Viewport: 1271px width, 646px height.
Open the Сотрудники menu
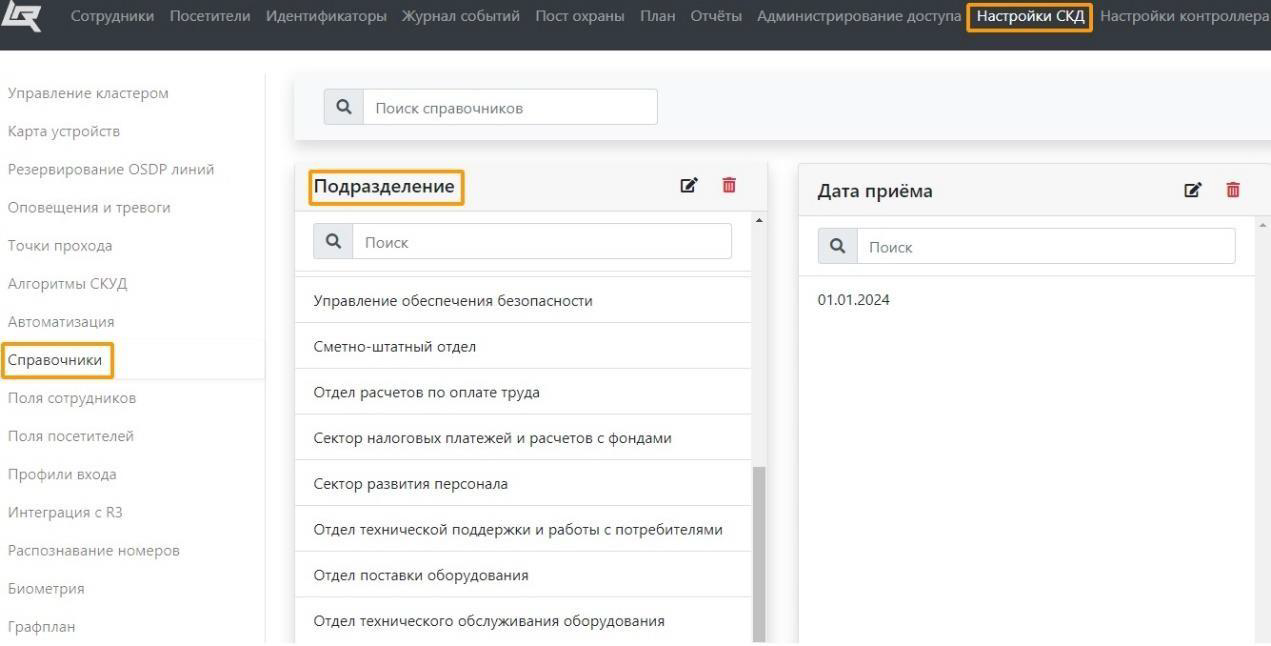point(114,18)
